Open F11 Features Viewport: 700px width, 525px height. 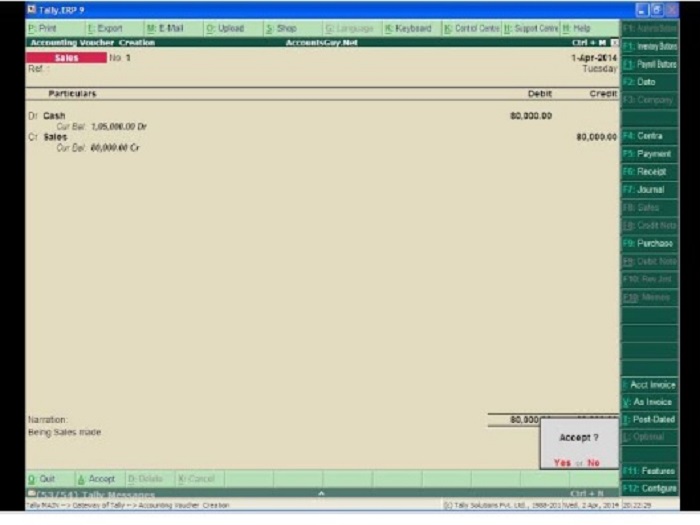[650, 471]
